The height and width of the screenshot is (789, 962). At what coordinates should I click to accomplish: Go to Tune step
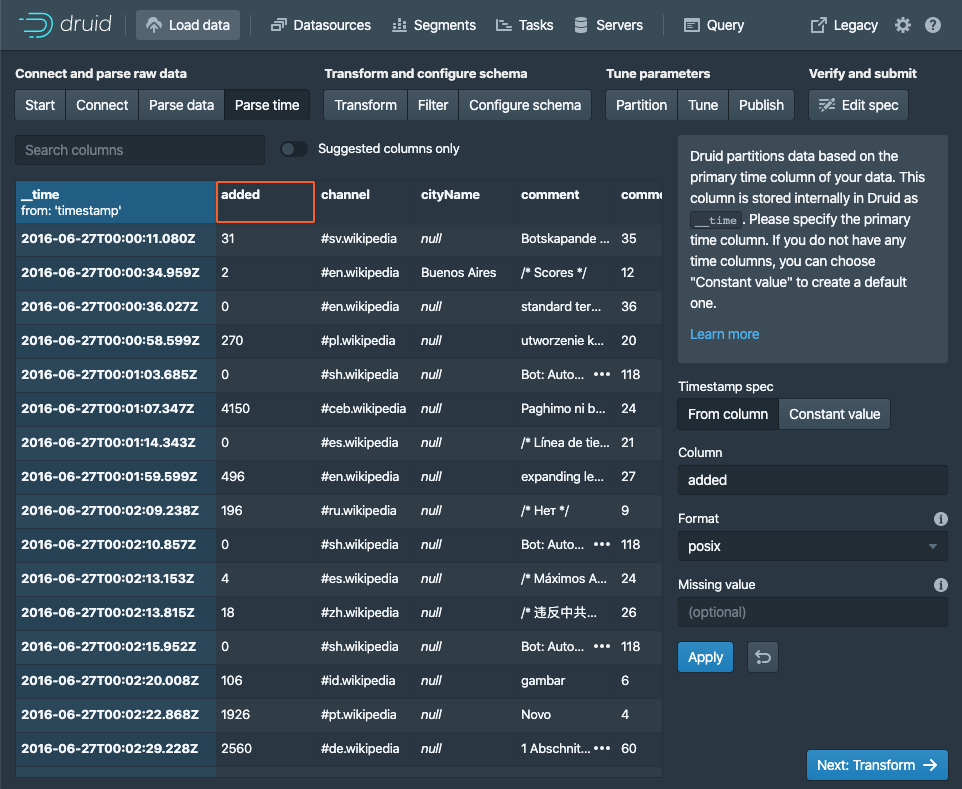pos(703,105)
